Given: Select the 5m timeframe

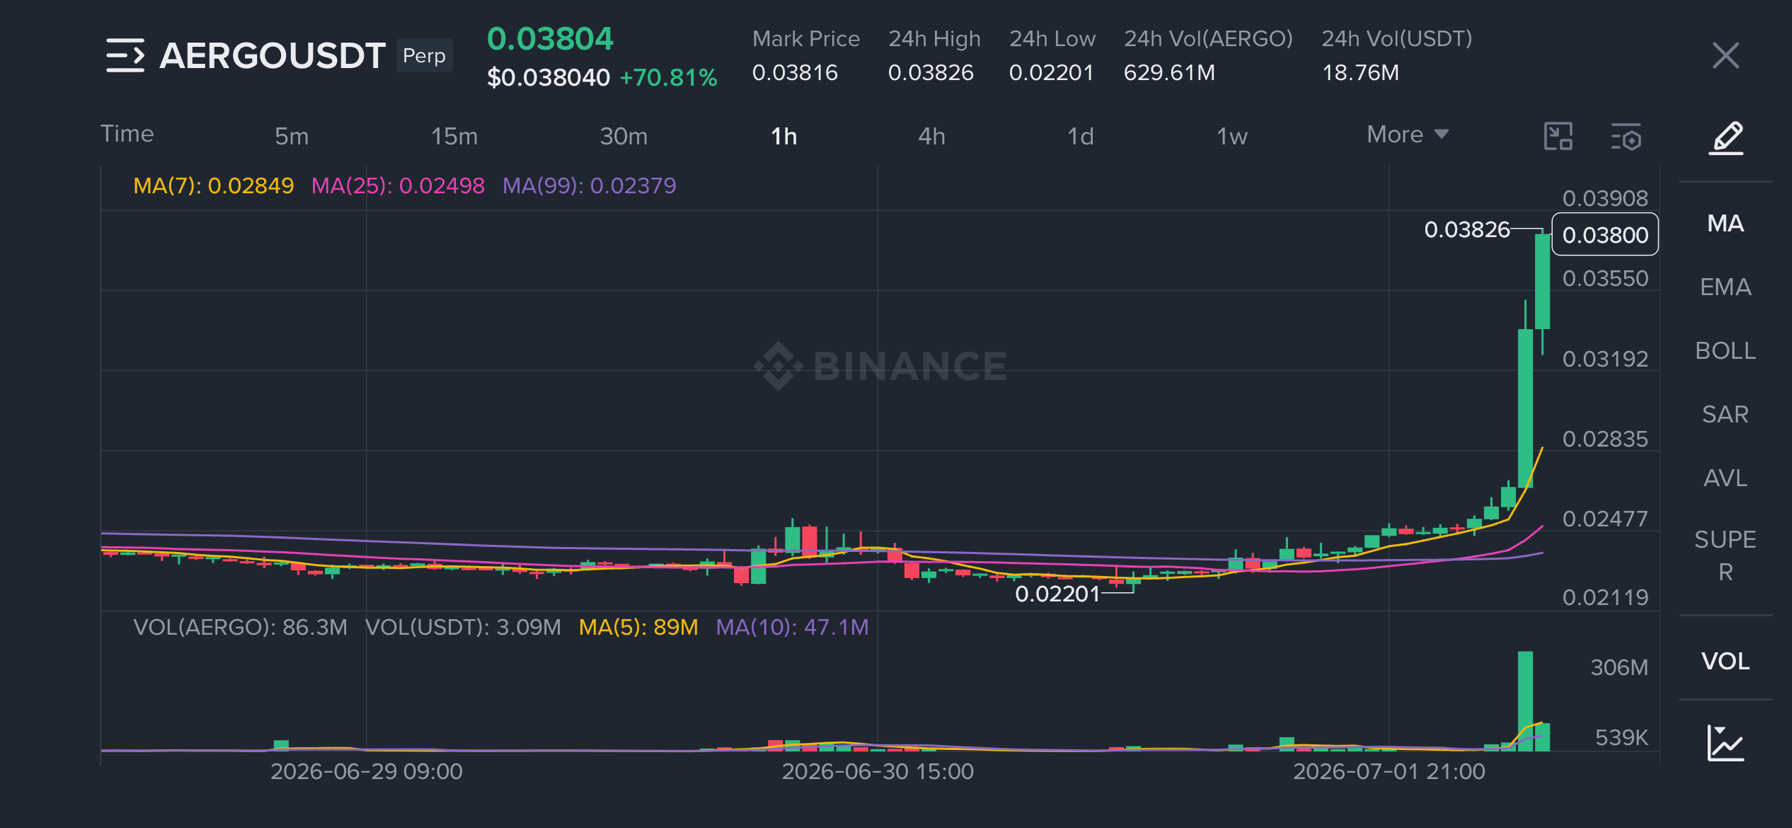Looking at the screenshot, I should (291, 136).
